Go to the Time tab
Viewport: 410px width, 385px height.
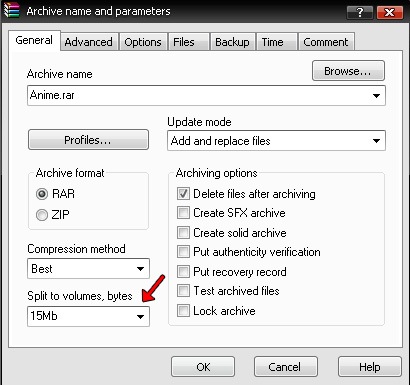277,42
